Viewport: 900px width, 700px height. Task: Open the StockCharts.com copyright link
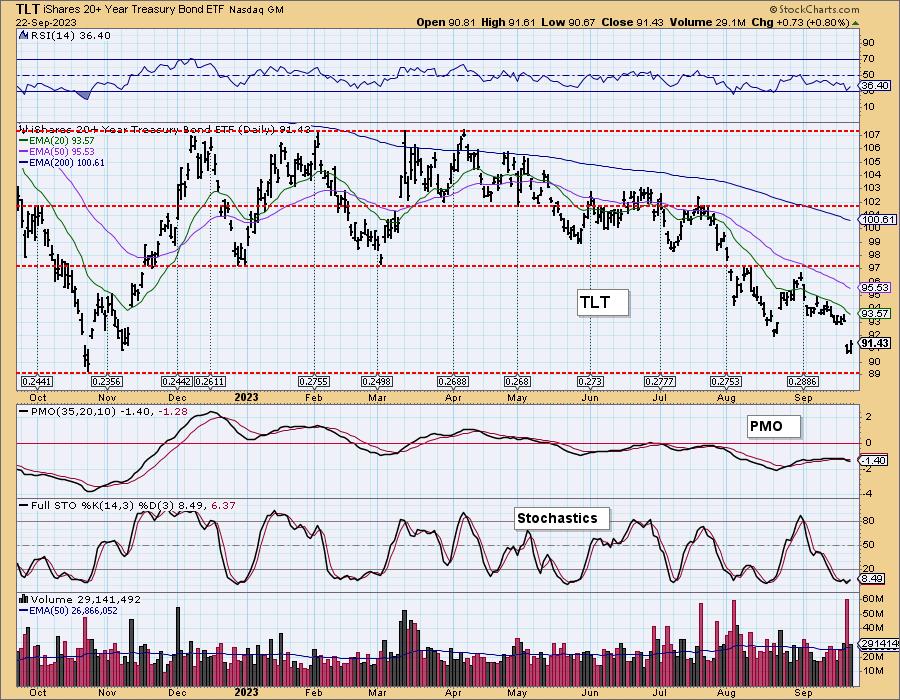[814, 9]
